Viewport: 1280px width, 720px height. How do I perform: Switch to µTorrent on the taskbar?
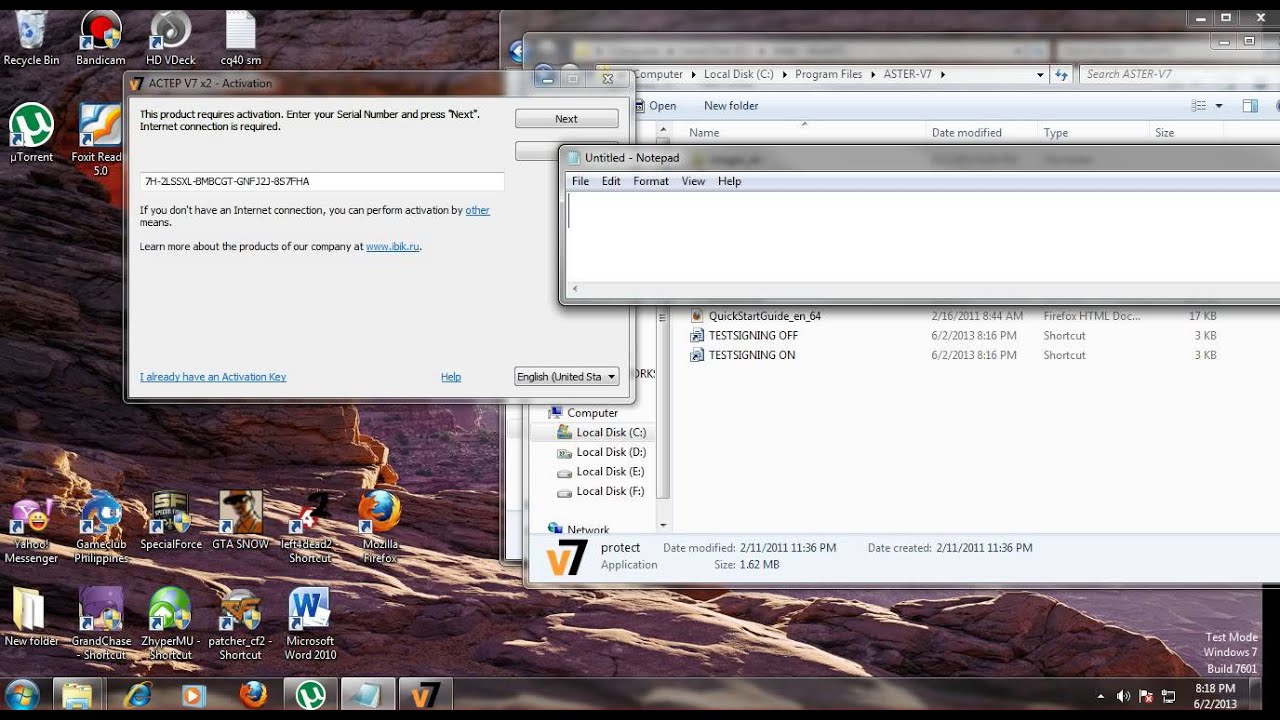[311, 695]
